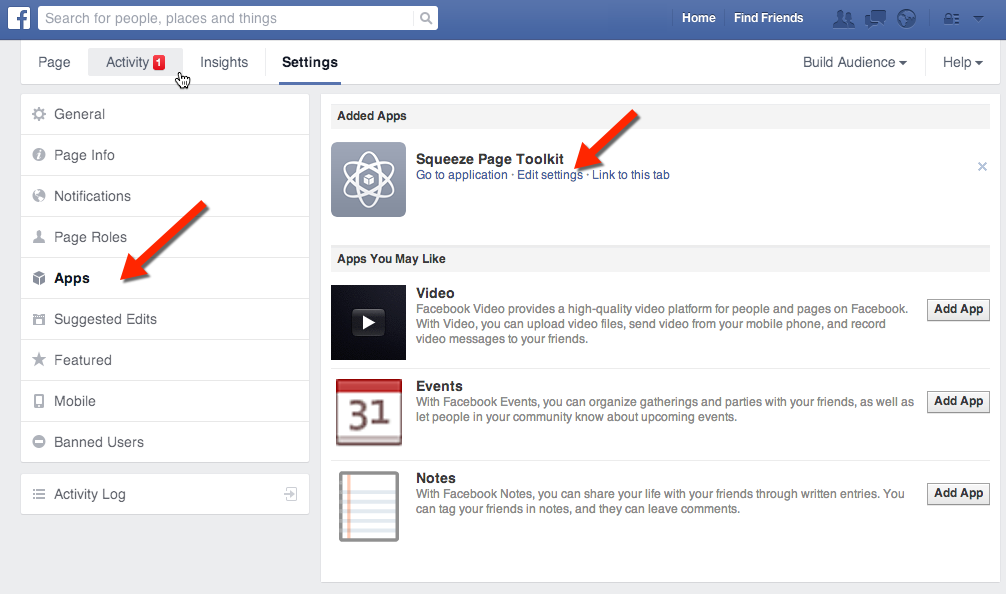Click the search magnifier icon
Image resolution: width=1006 pixels, height=594 pixels.
[x=426, y=18]
